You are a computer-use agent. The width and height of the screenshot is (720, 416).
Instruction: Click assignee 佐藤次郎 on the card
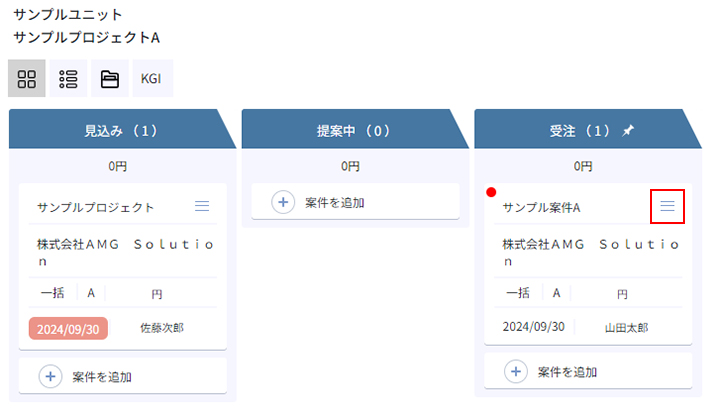tap(162, 328)
